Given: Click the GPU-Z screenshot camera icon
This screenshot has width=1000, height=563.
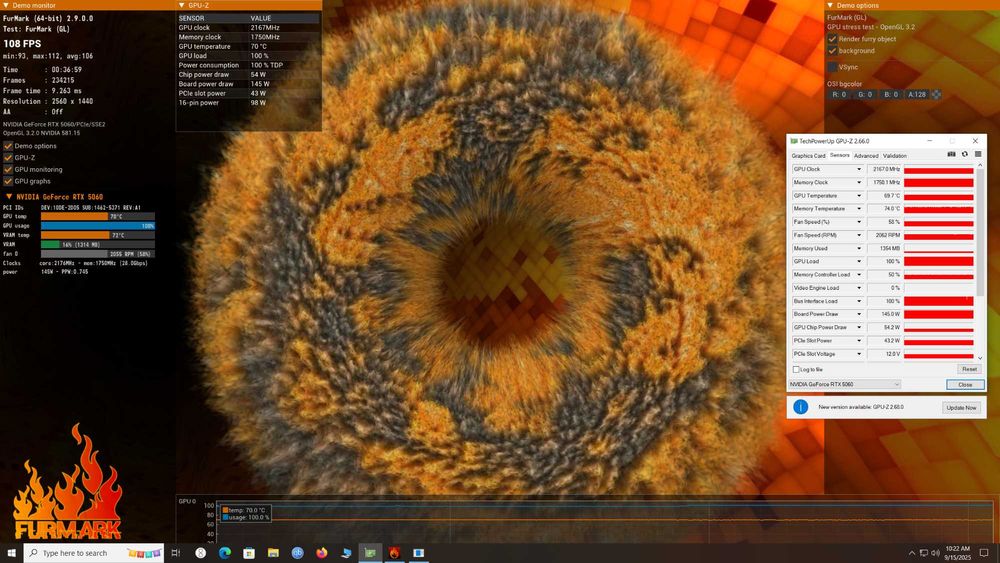Looking at the screenshot, I should click(x=951, y=154).
